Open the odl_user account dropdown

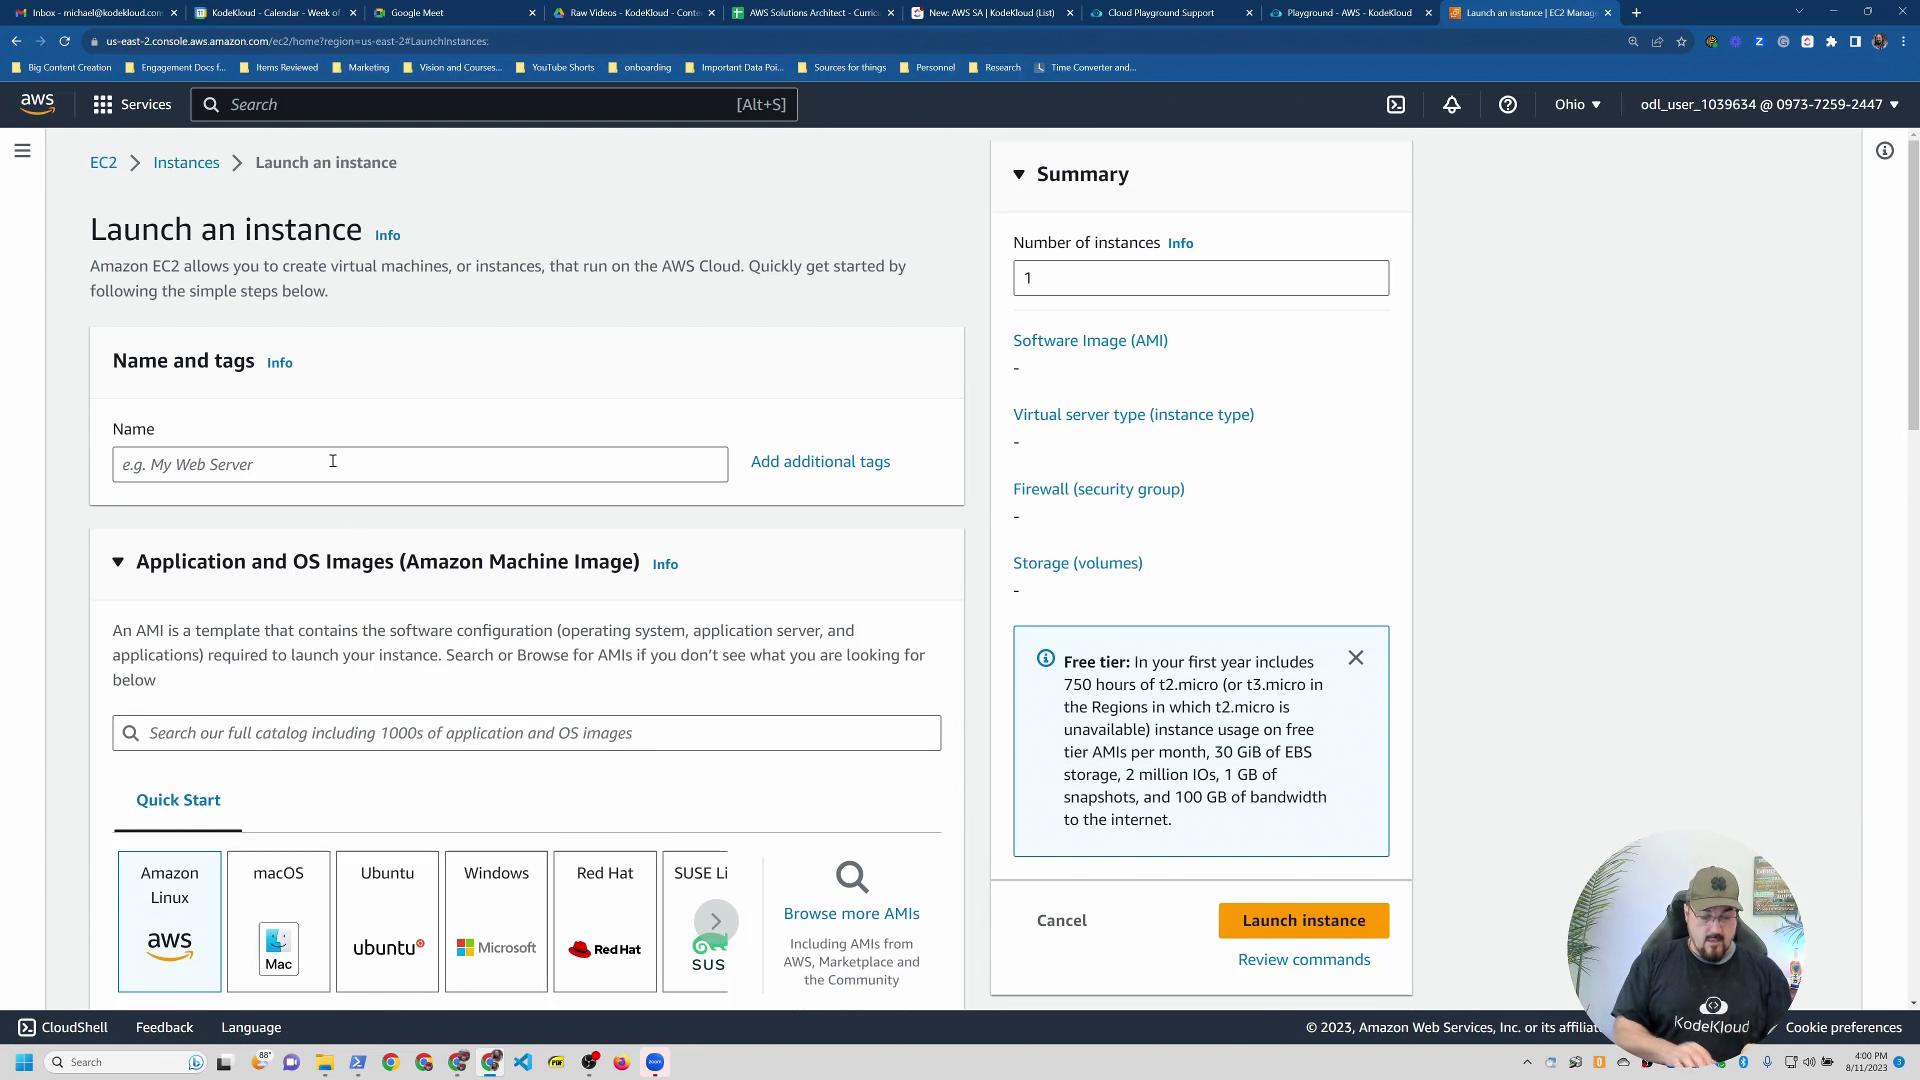tap(1769, 104)
